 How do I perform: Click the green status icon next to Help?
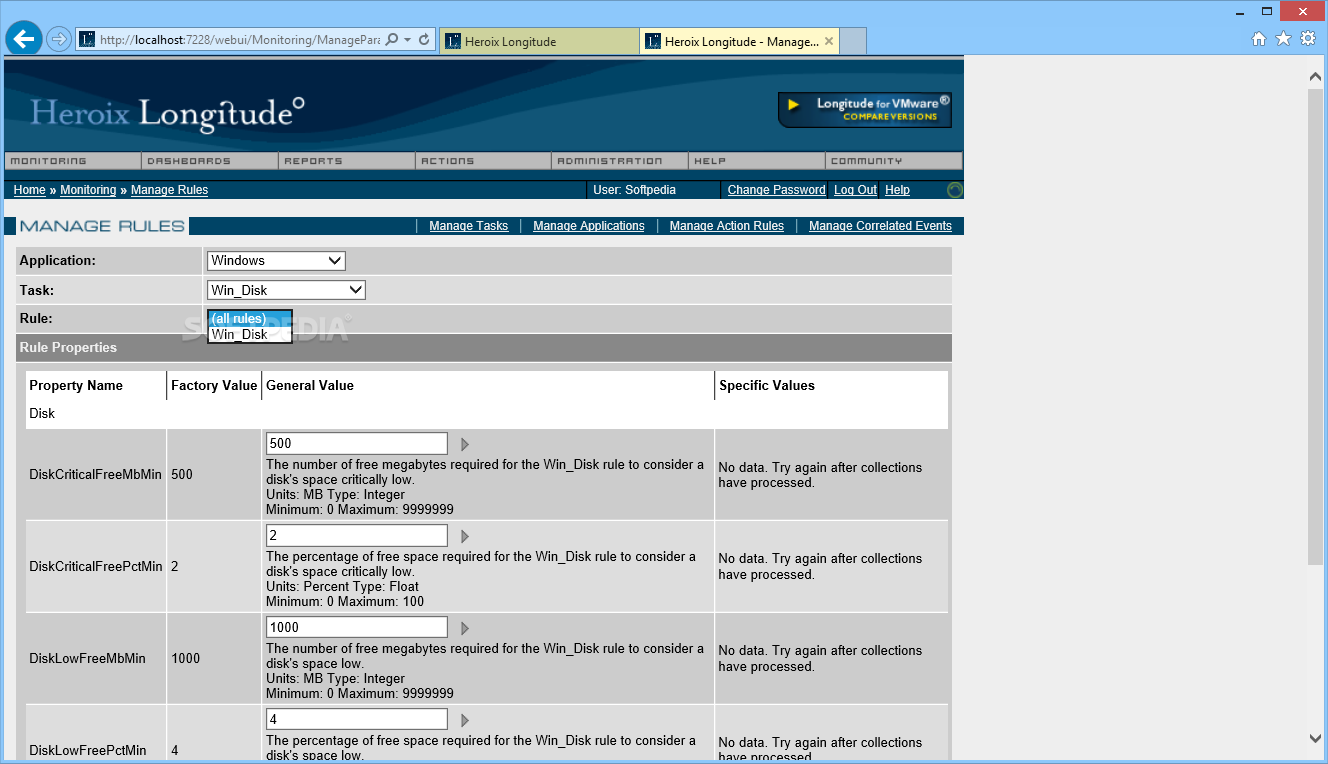point(955,190)
